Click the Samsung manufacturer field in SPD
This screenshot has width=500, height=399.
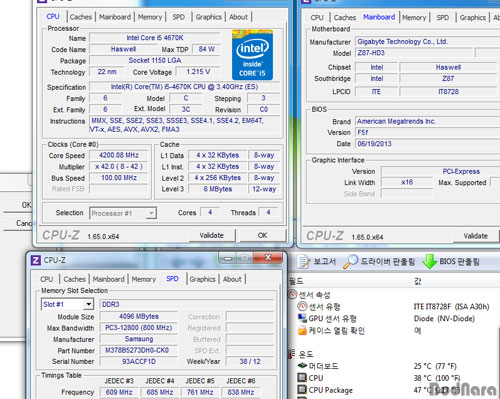[138, 339]
